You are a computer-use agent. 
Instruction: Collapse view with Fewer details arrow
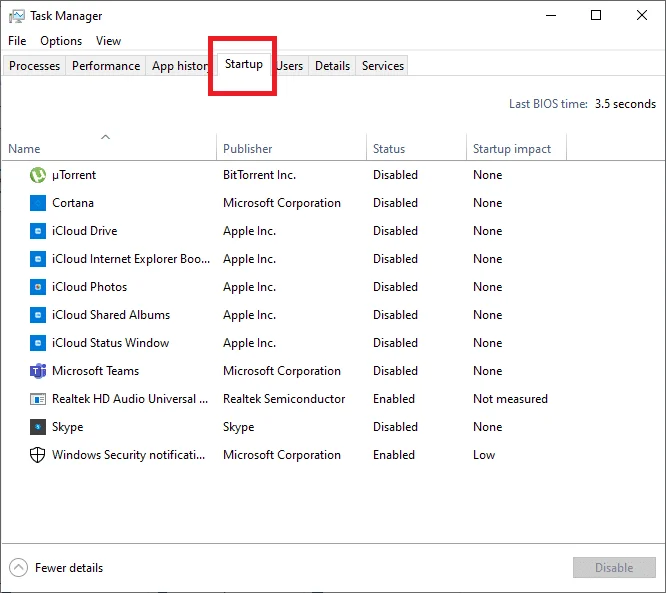tap(18, 568)
